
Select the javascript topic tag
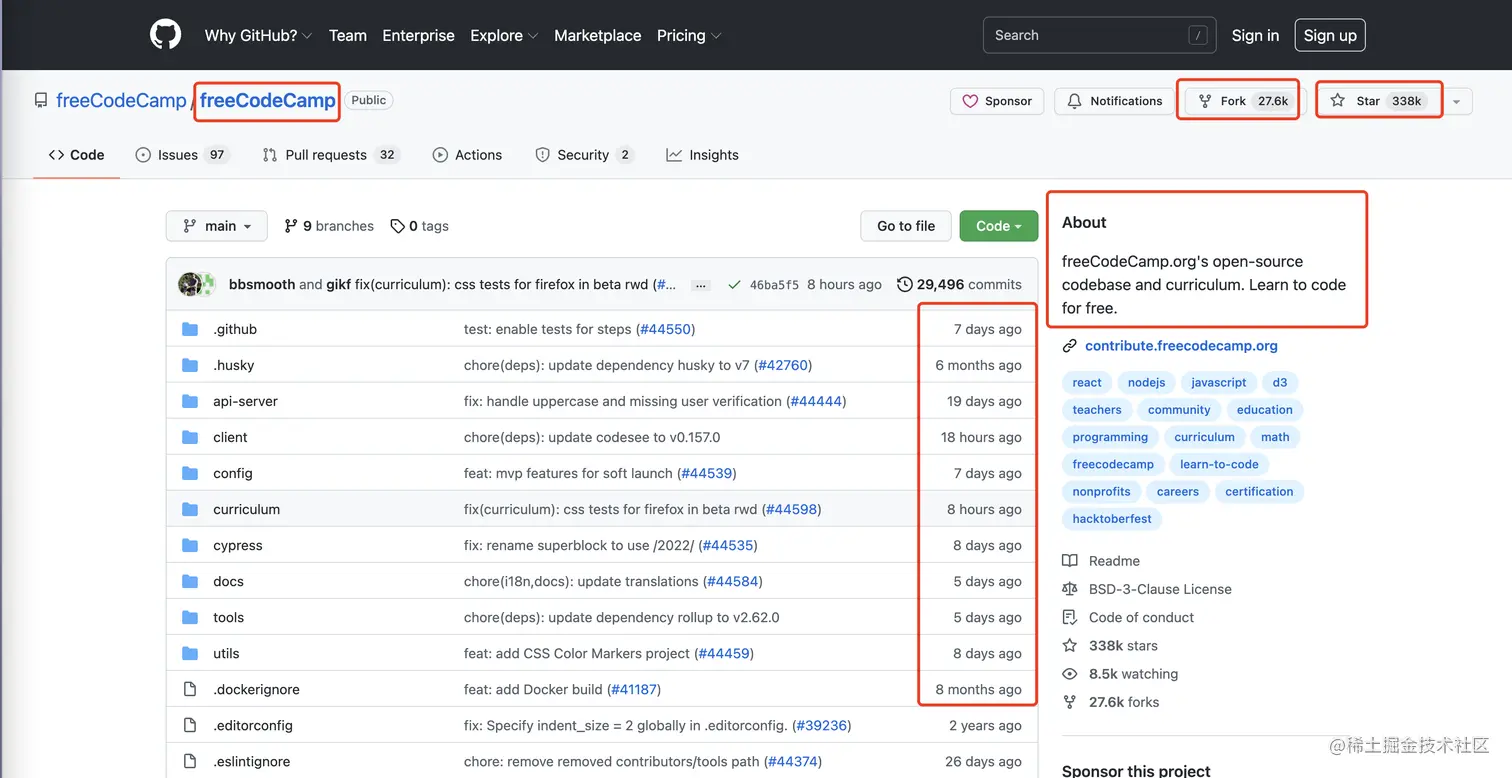[x=1218, y=382]
